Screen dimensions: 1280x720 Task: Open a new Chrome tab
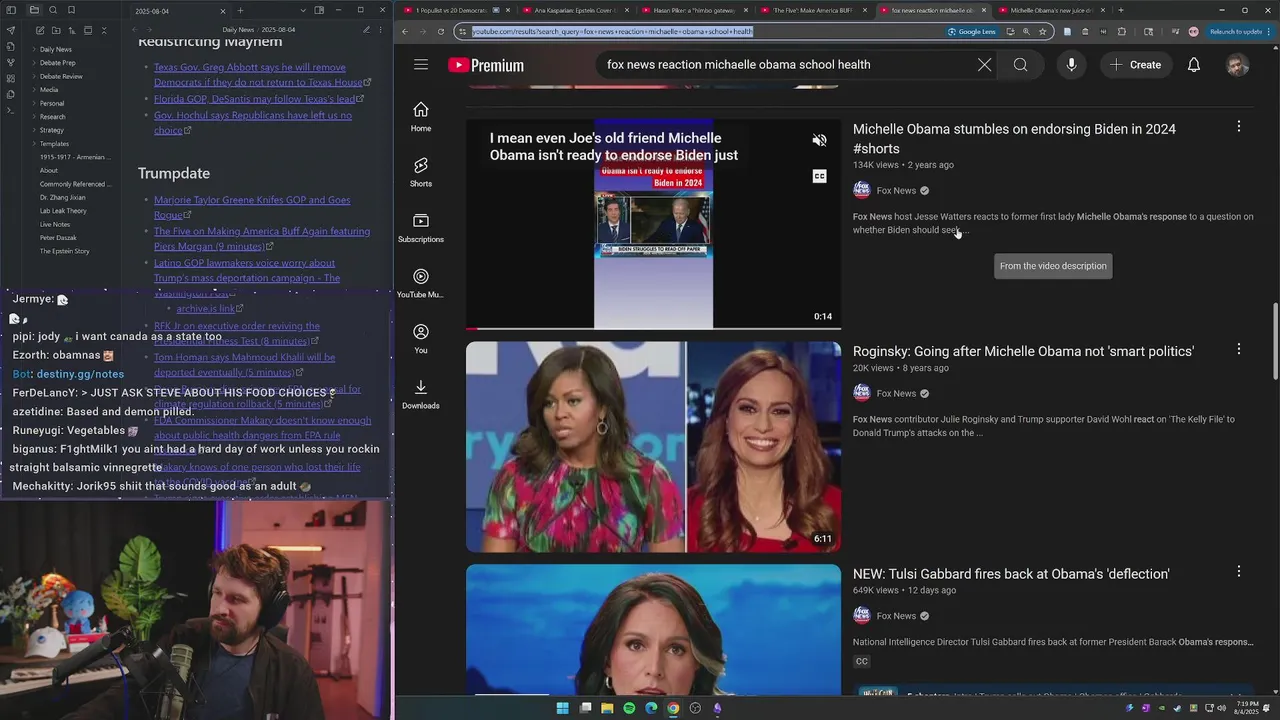(1121, 10)
